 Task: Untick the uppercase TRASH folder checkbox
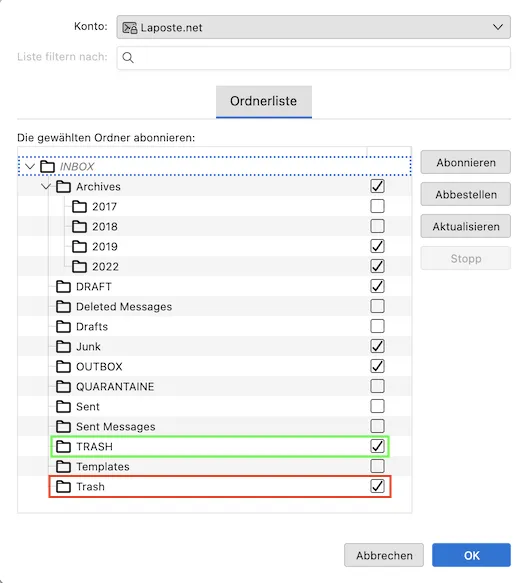(377, 446)
